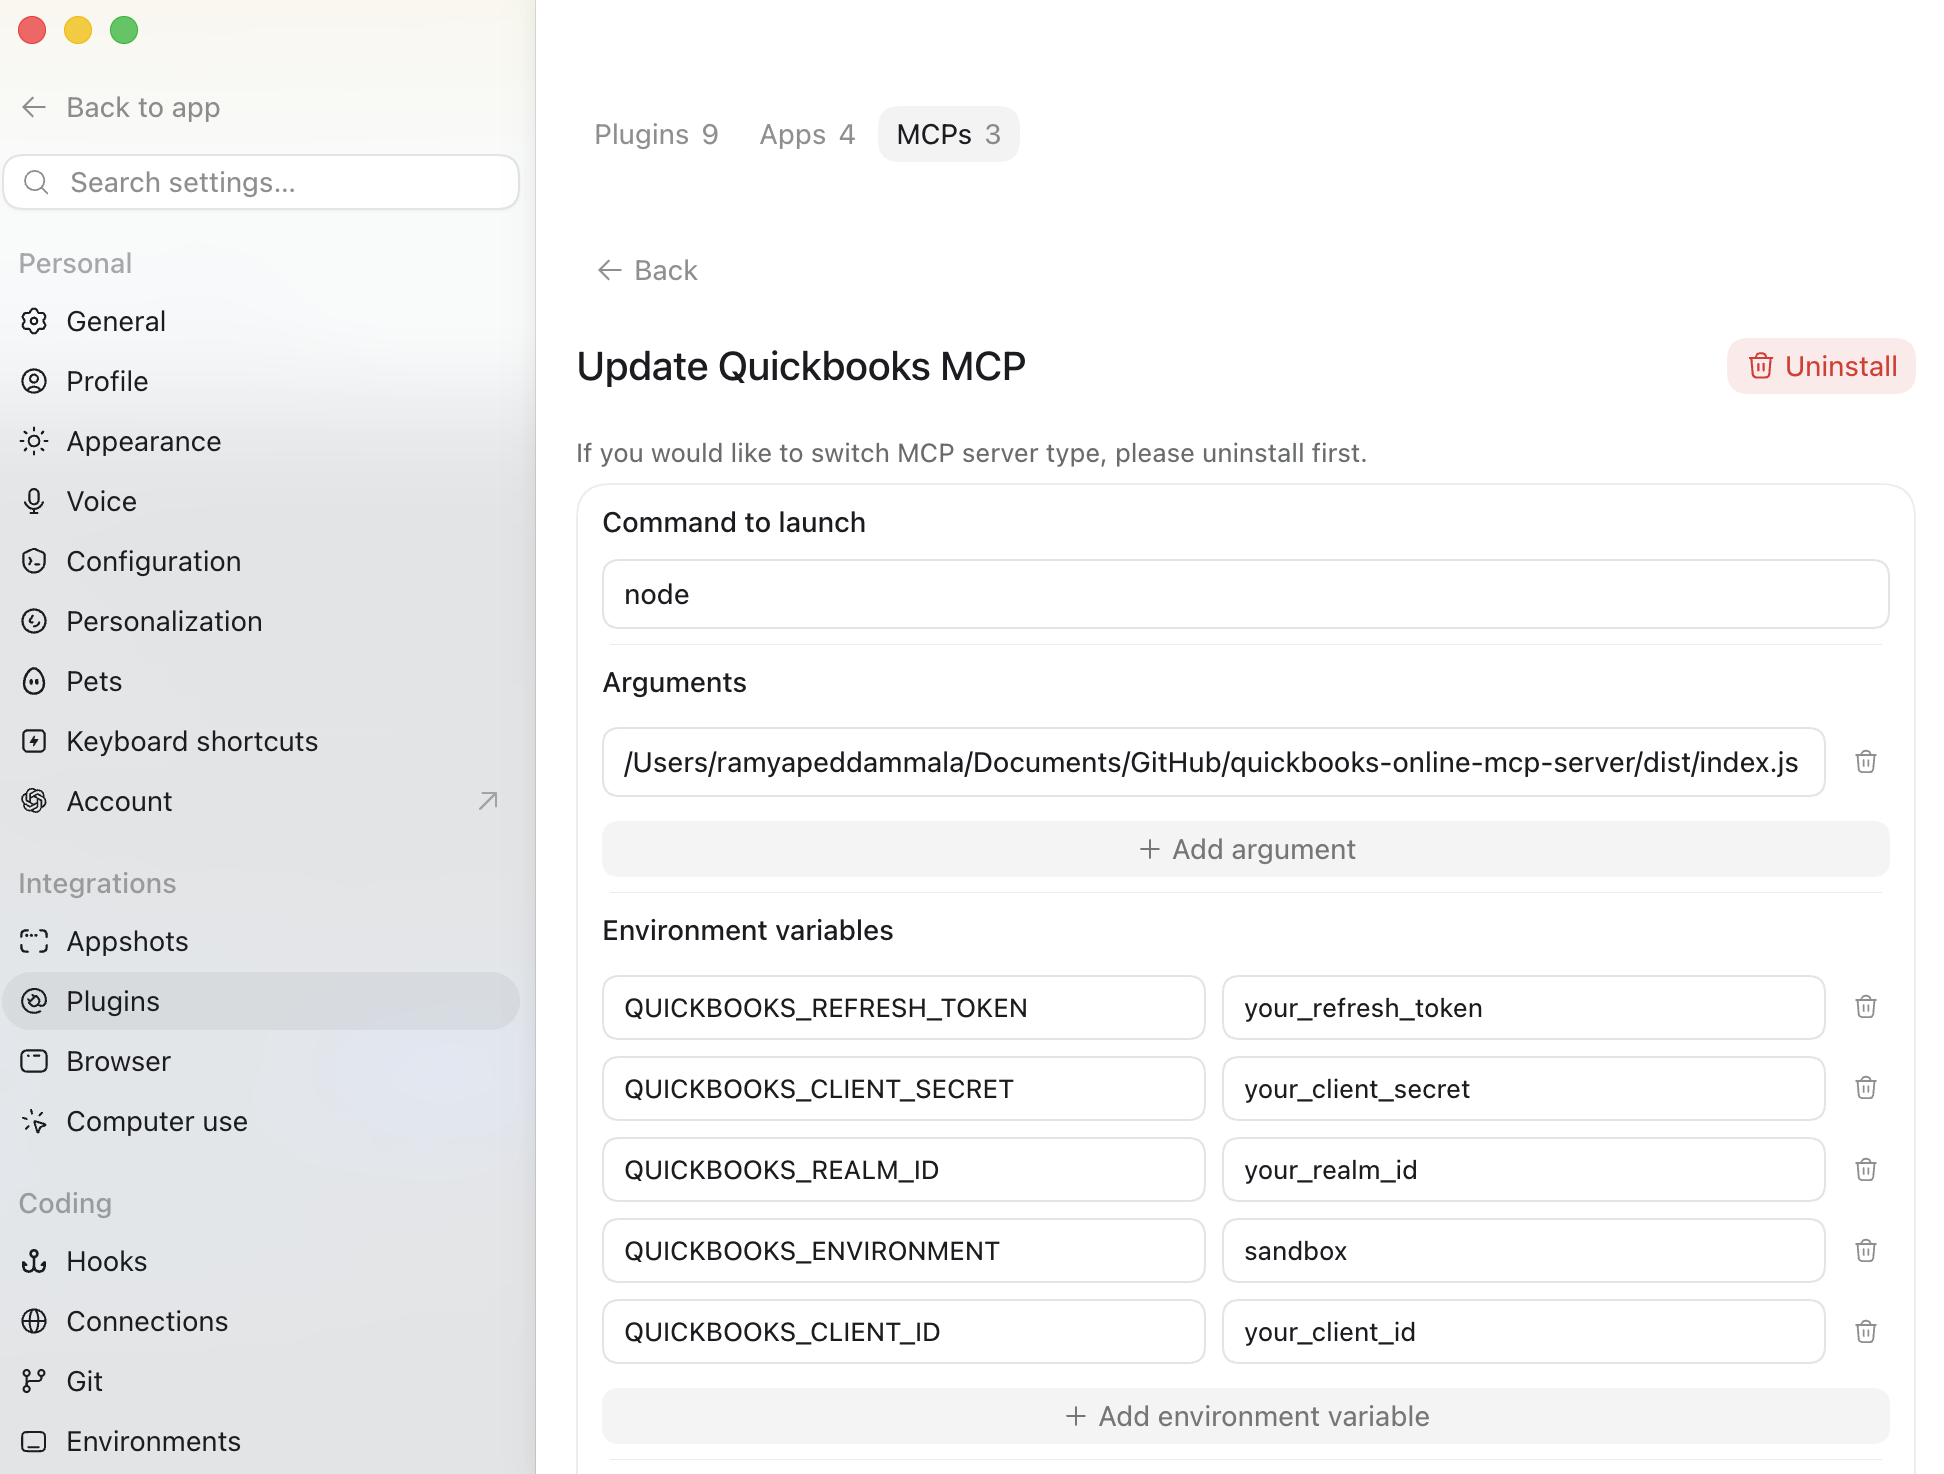Open the Connections settings page
Screen dimensions: 1944x1474
click(261, 1321)
